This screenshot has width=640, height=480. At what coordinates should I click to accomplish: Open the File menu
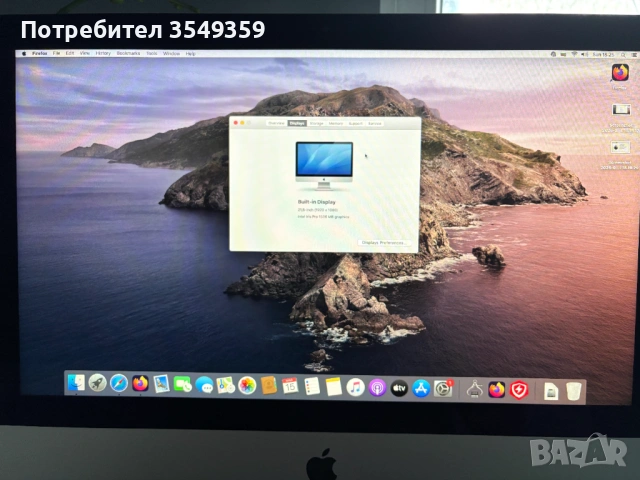pos(56,53)
